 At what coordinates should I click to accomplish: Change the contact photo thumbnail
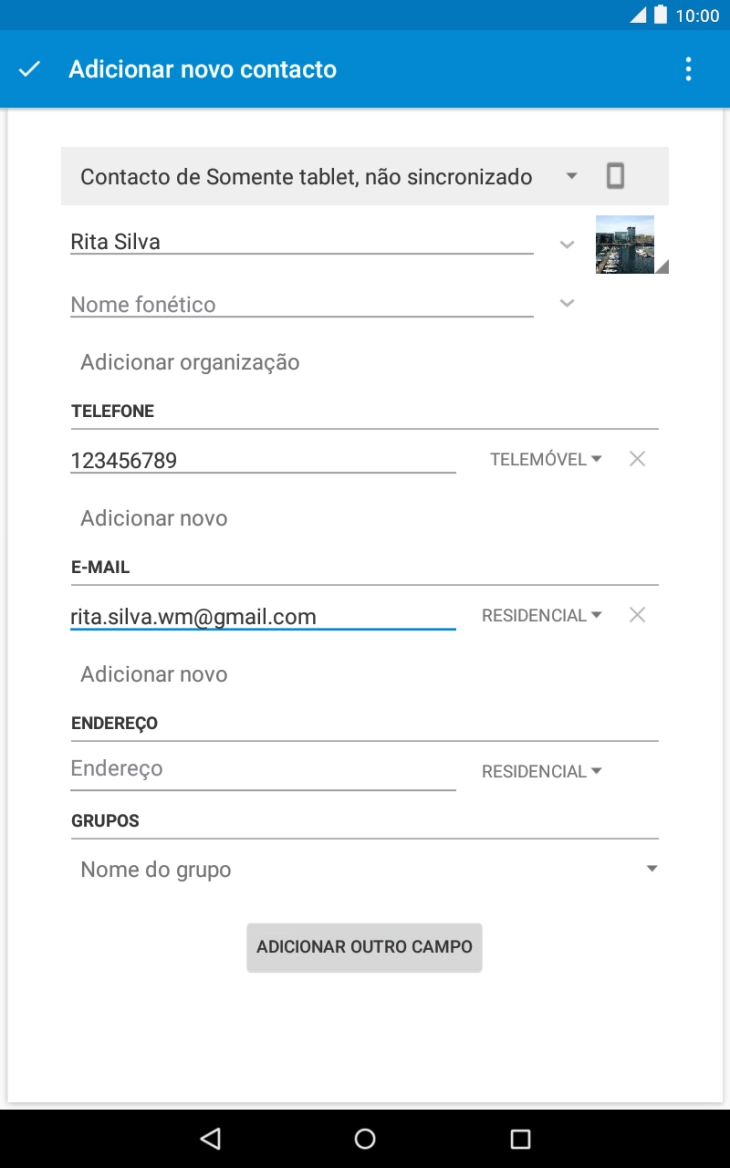[632, 244]
